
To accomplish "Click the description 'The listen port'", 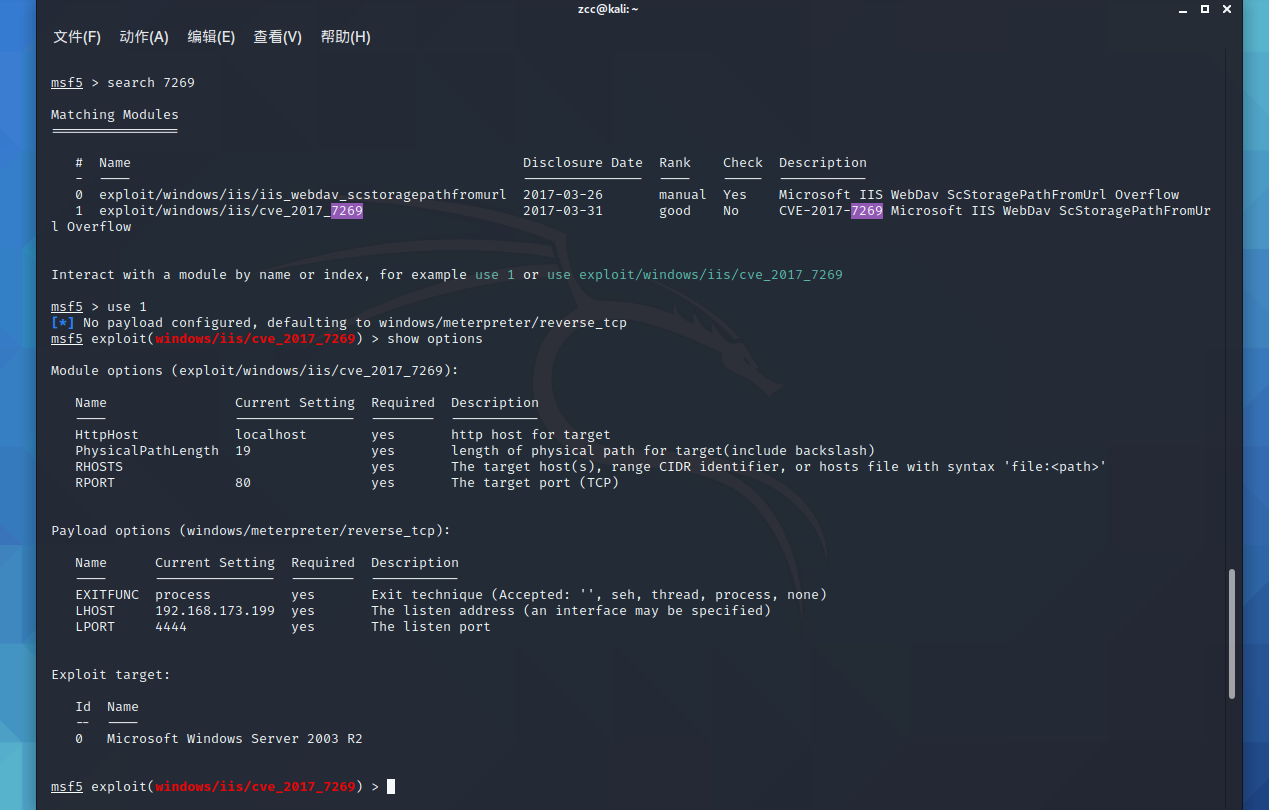I will coord(431,627).
